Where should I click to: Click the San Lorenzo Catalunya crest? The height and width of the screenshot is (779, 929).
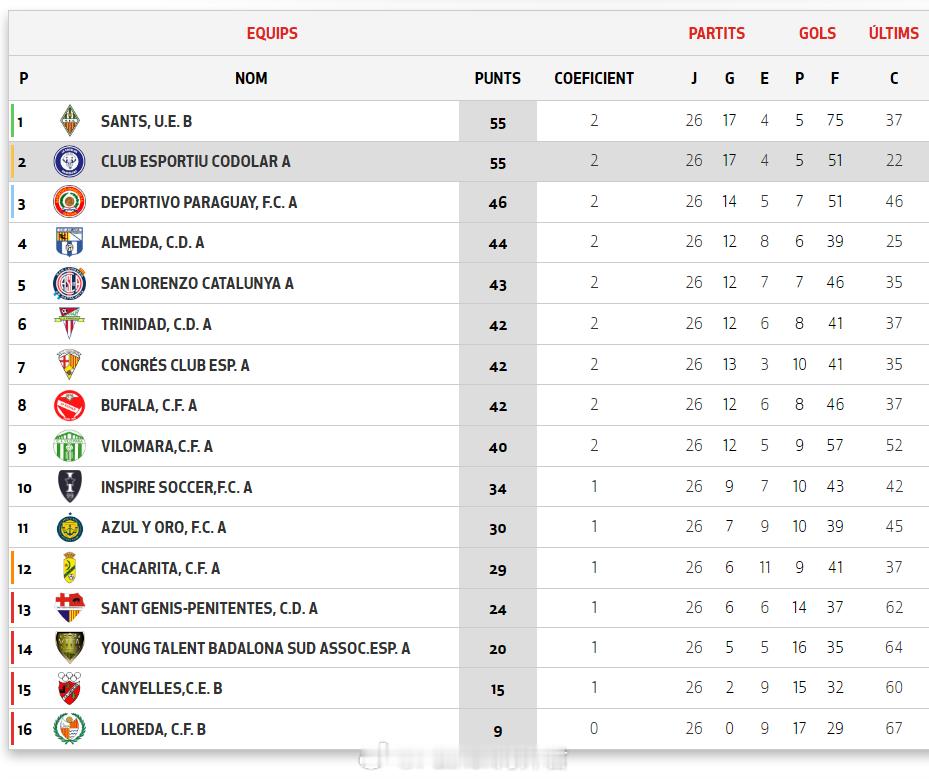click(x=69, y=283)
